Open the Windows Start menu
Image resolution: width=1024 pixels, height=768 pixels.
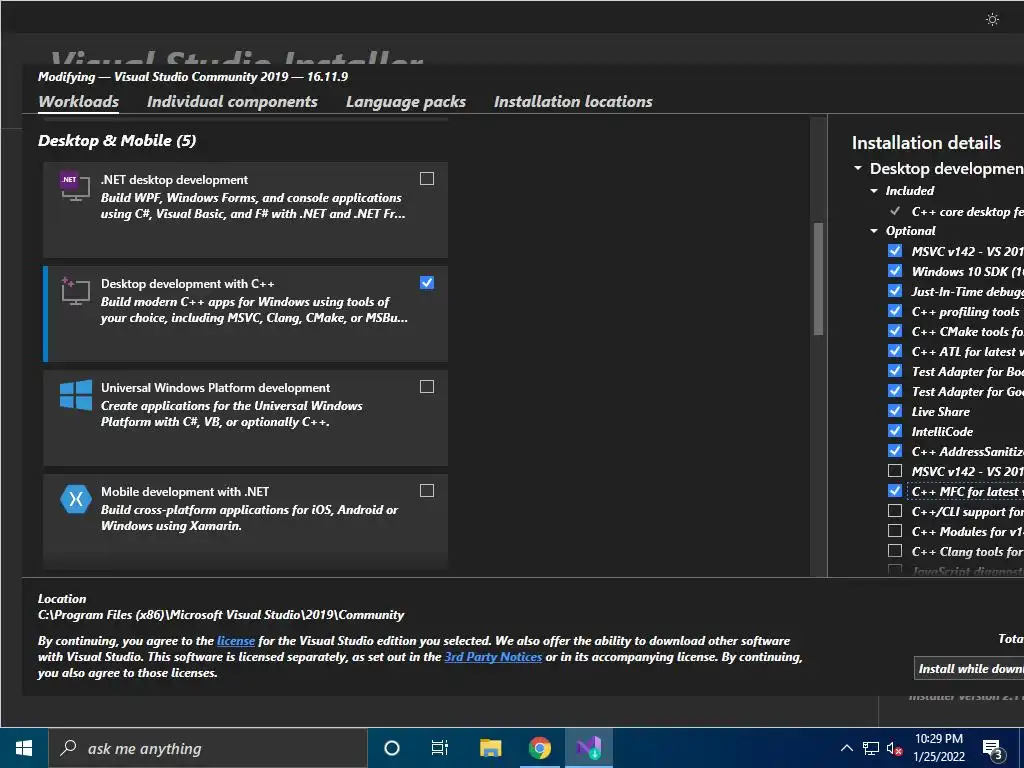tap(24, 748)
